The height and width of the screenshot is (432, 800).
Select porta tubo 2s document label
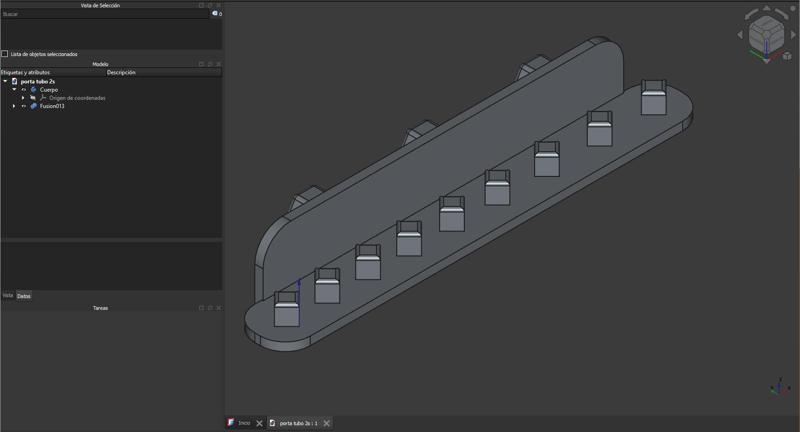pyautogui.click(x=38, y=81)
